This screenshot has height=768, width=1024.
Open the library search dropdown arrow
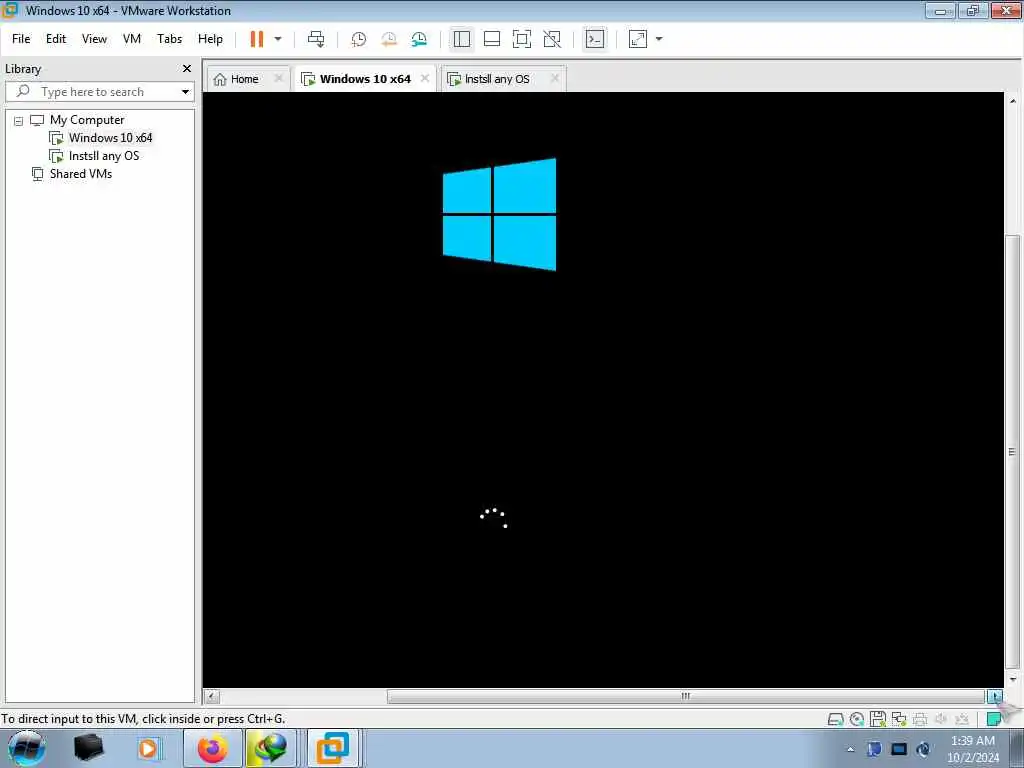[x=185, y=92]
